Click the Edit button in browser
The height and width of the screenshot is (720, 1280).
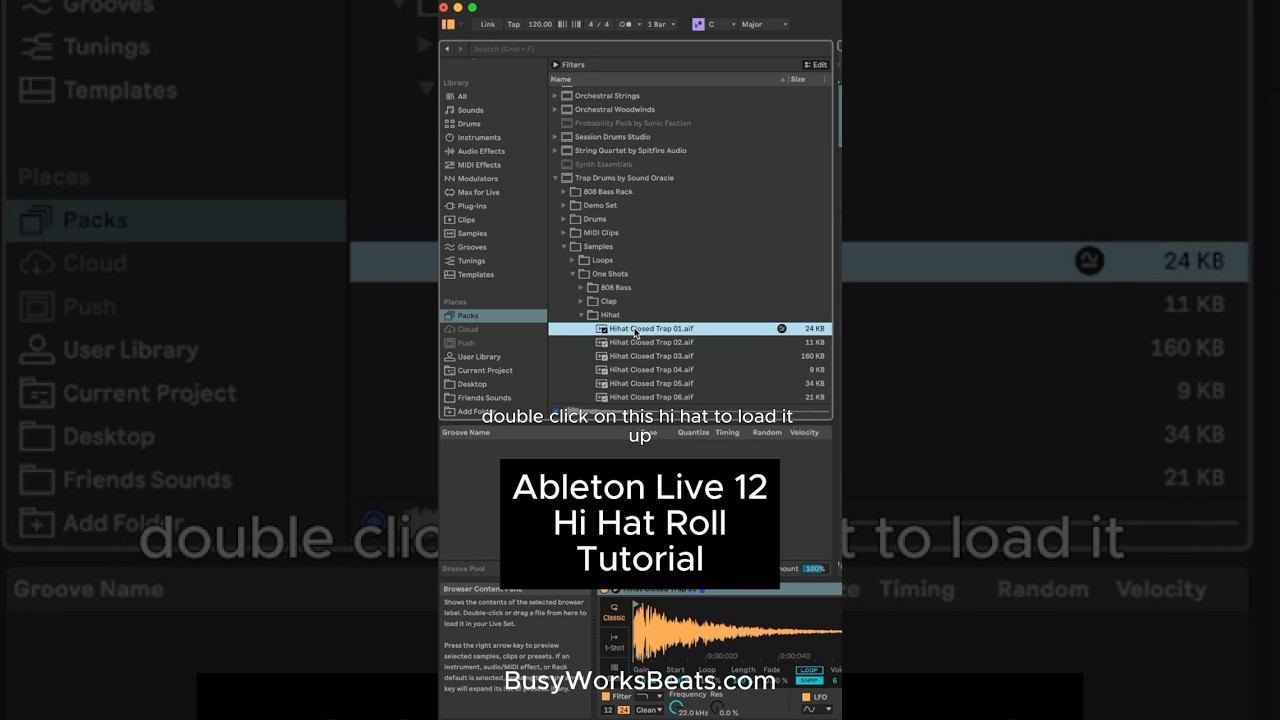(816, 65)
